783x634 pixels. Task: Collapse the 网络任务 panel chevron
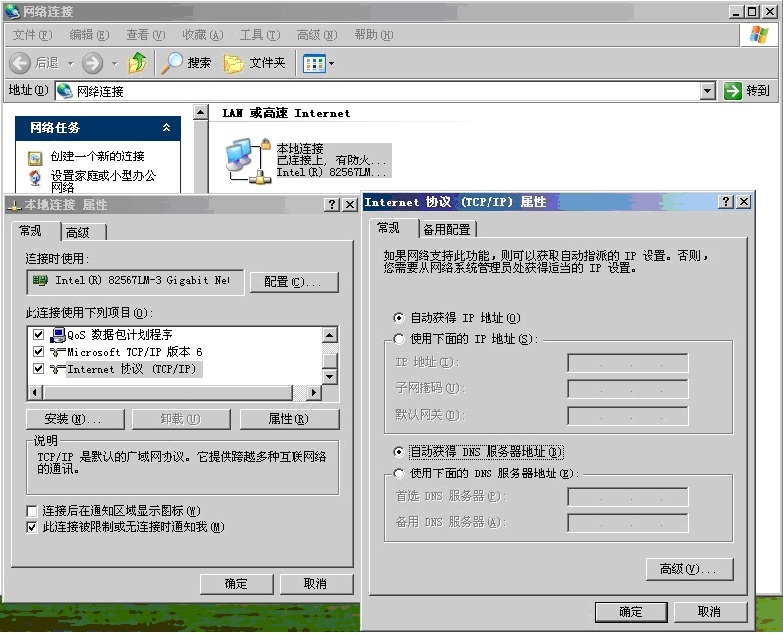pos(166,128)
